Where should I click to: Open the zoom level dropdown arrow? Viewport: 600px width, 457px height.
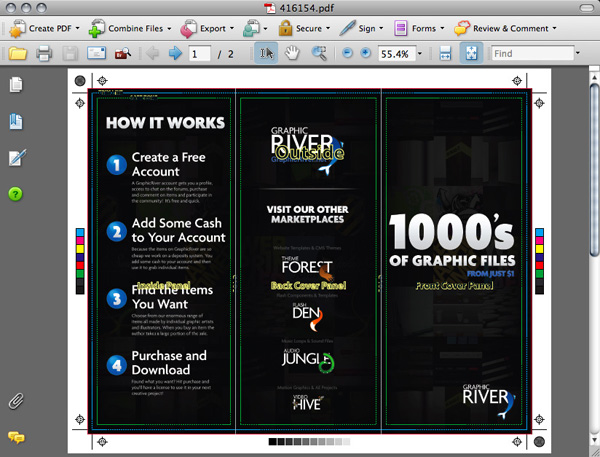[x=420, y=54]
